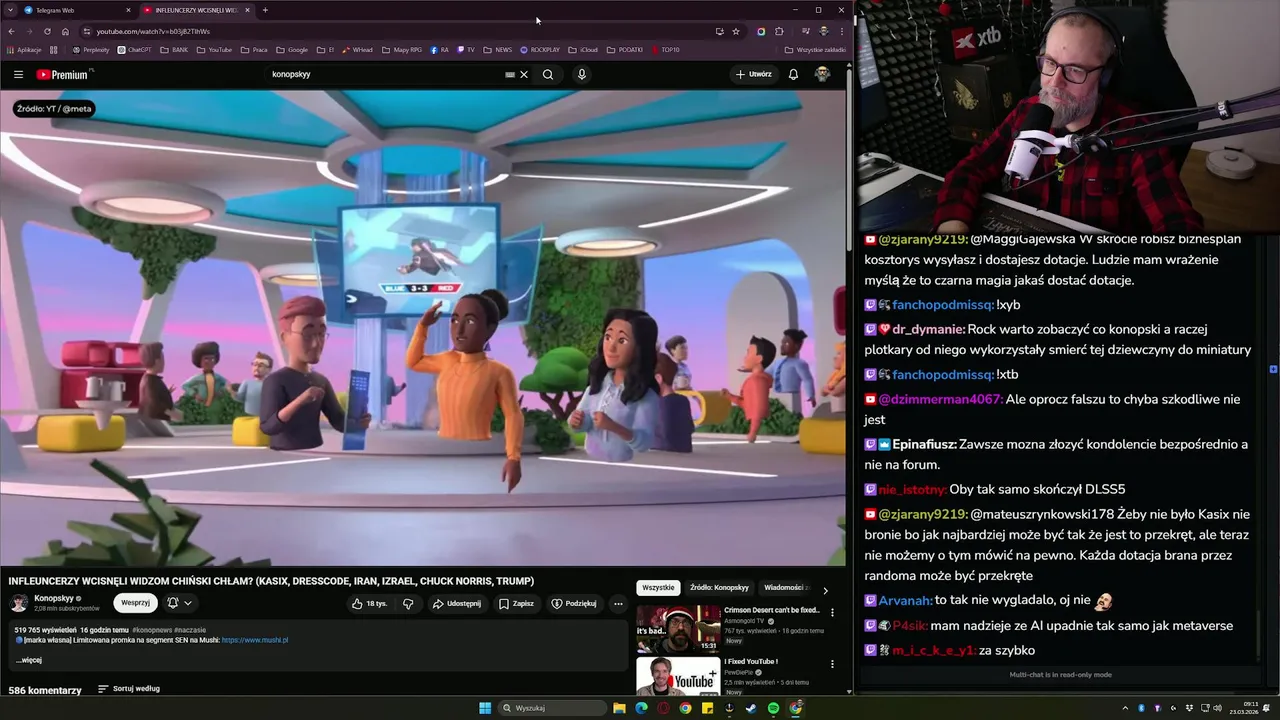This screenshot has height=720, width=1280.
Task: Open the Chrome three-dot menu
Action: coord(842,31)
